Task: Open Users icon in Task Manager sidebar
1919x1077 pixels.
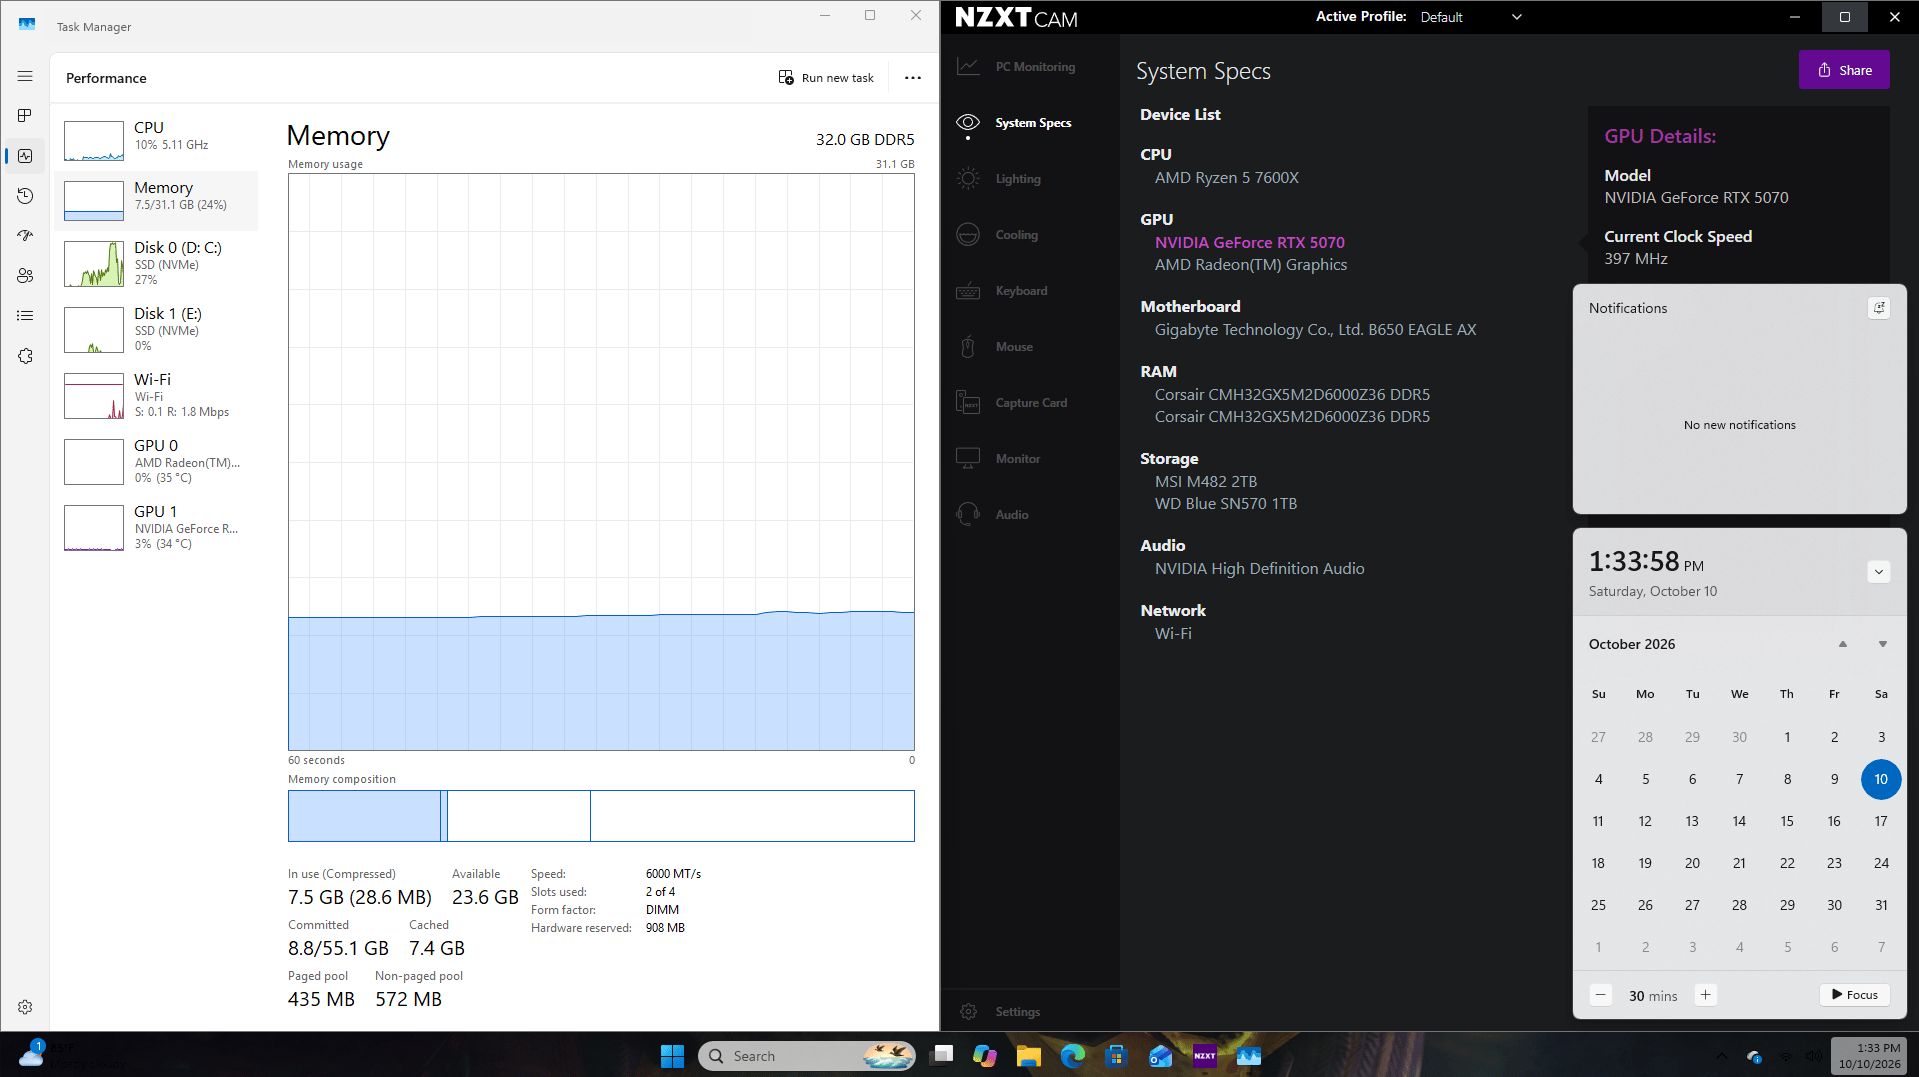Action: click(x=25, y=276)
